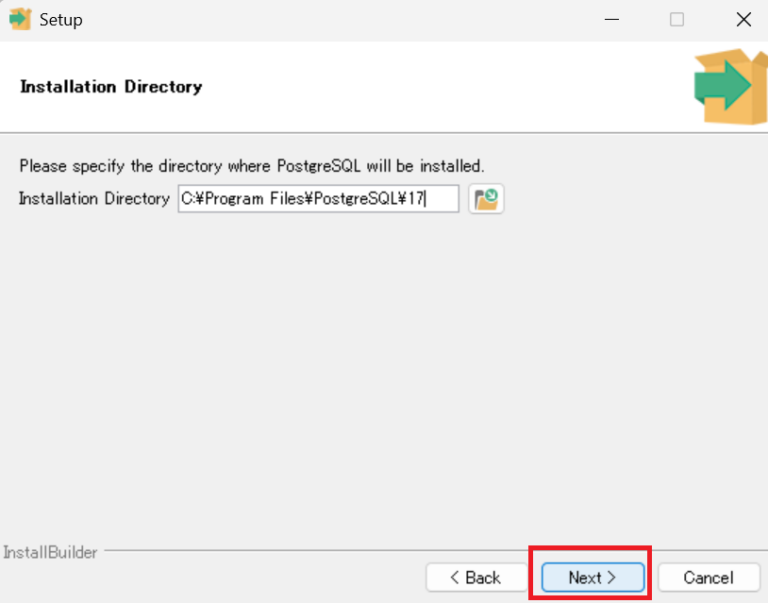Go Back to the previous setup step

[x=475, y=577]
